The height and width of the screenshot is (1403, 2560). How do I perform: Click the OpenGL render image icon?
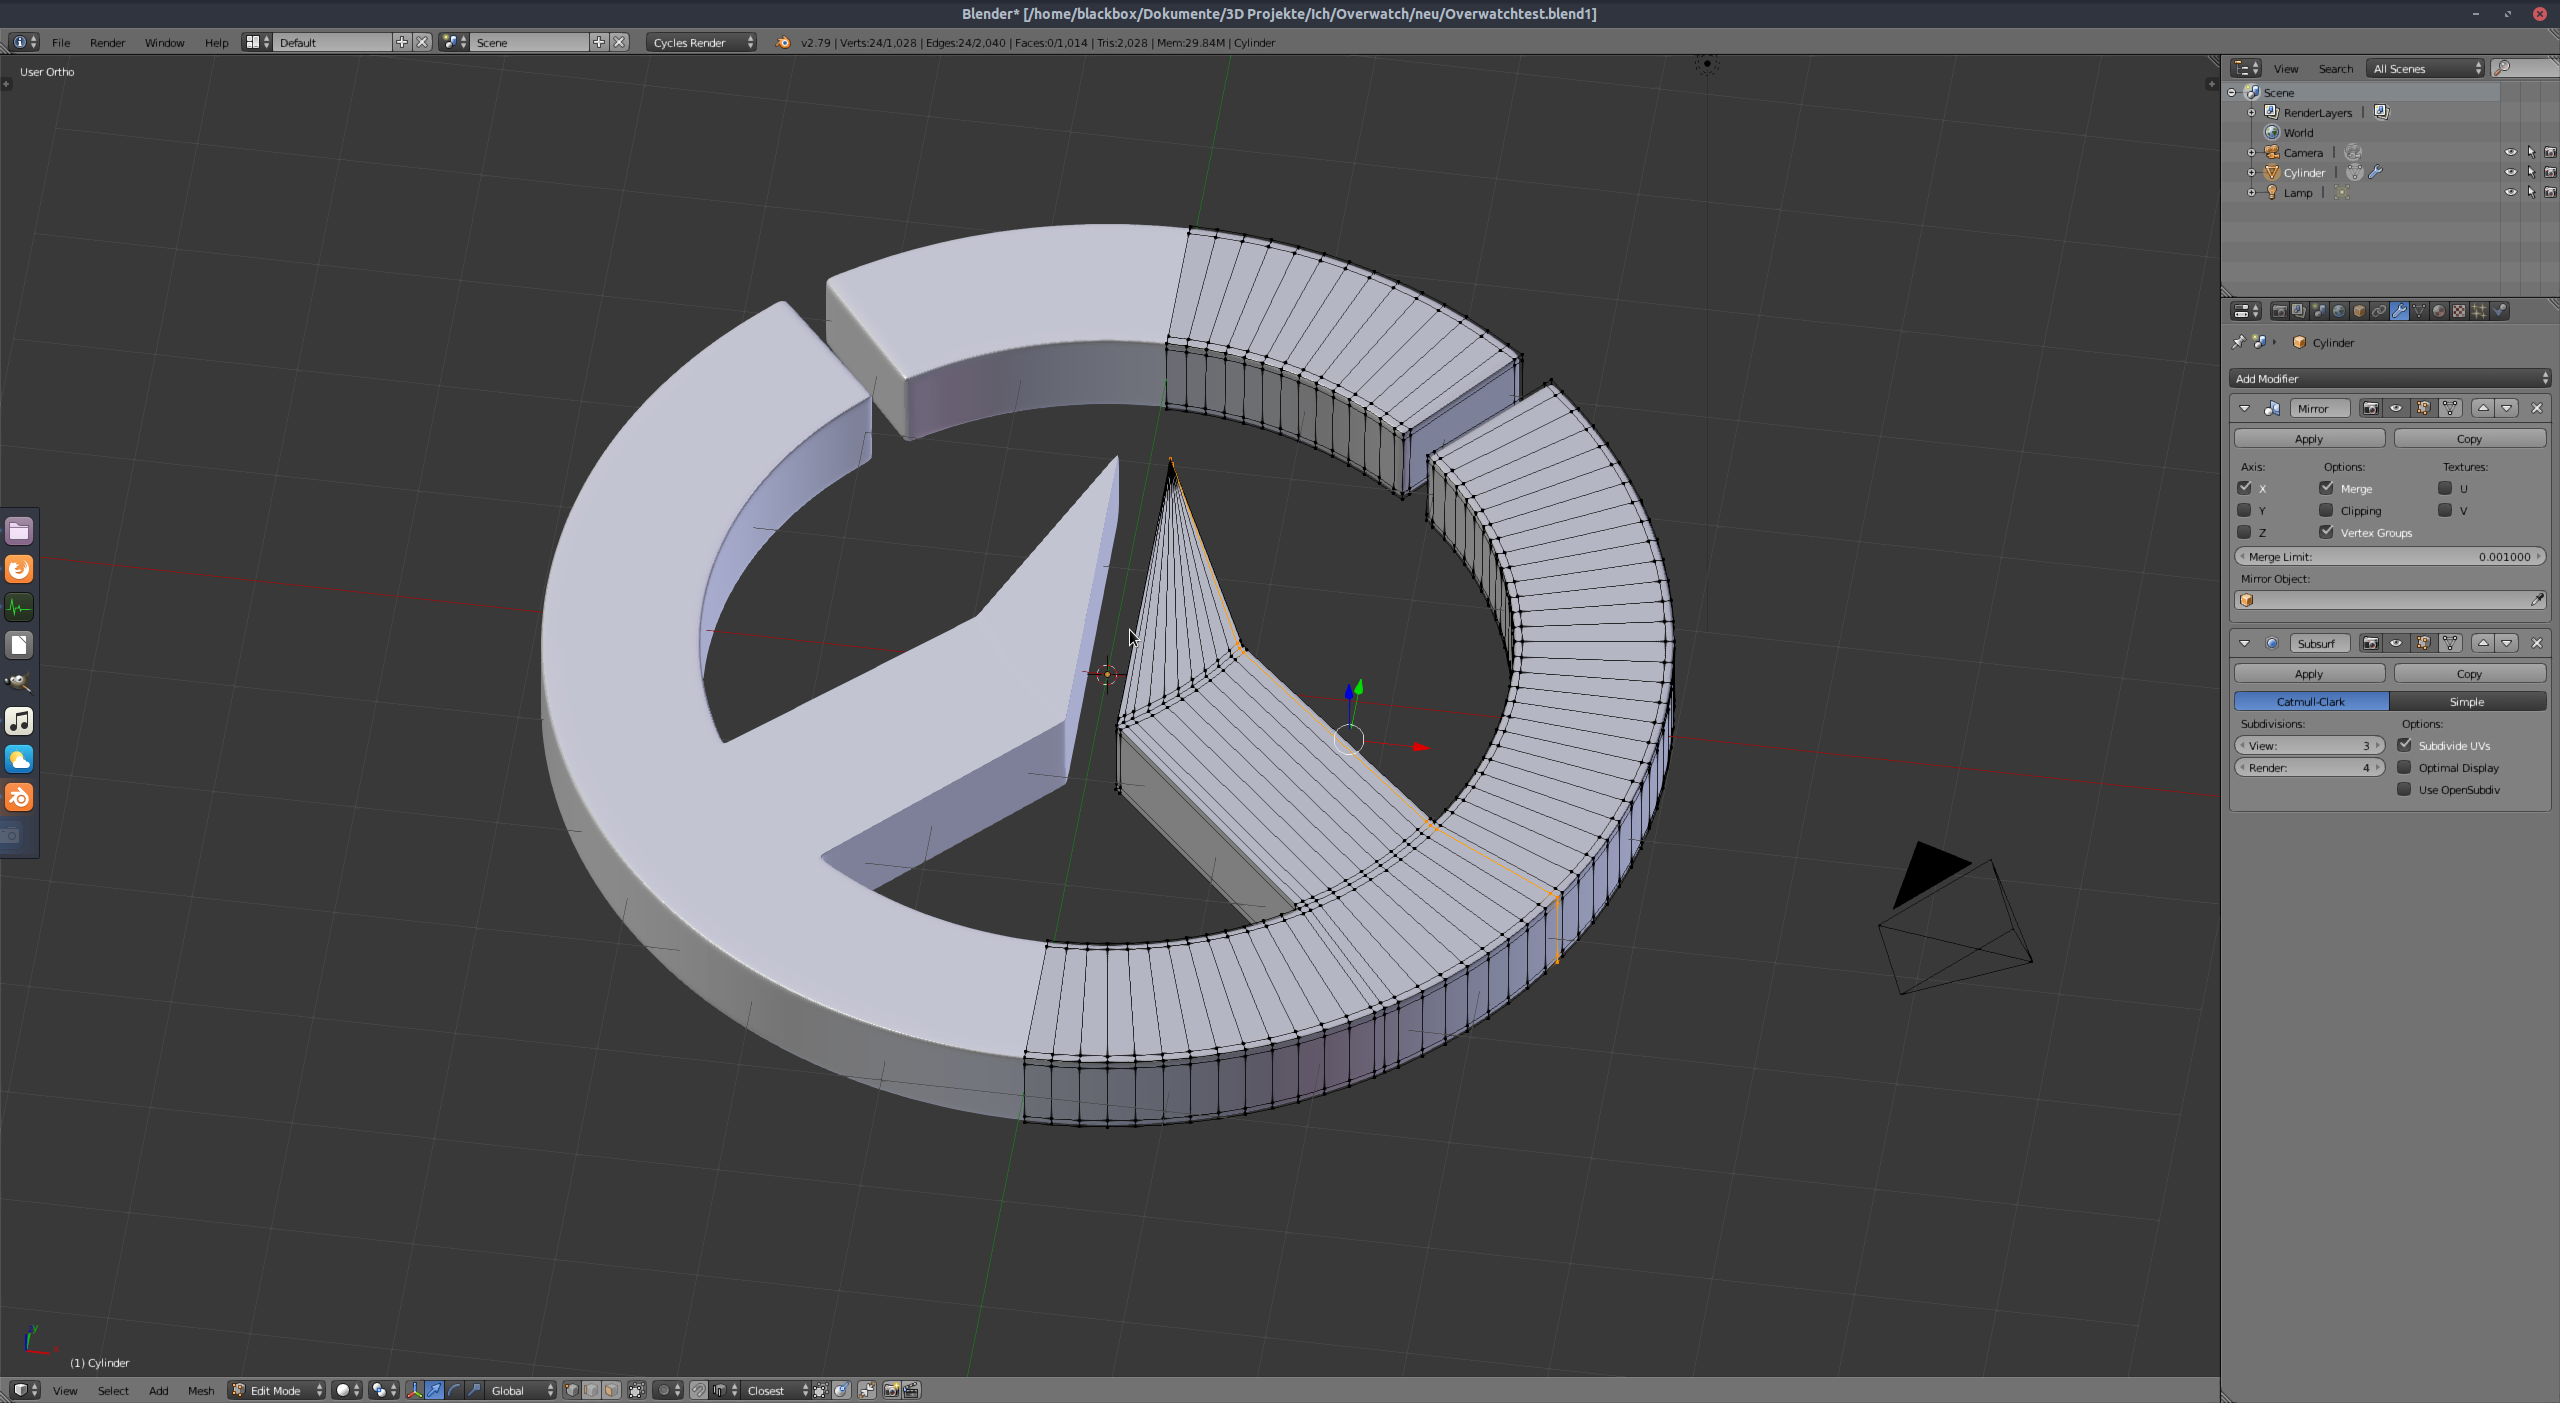click(891, 1390)
